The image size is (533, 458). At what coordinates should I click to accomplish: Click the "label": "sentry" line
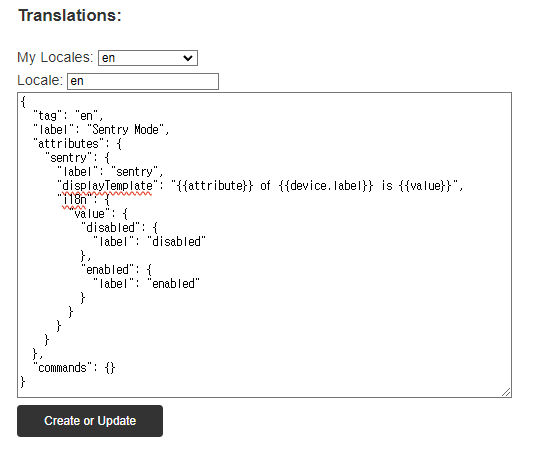(x=110, y=172)
